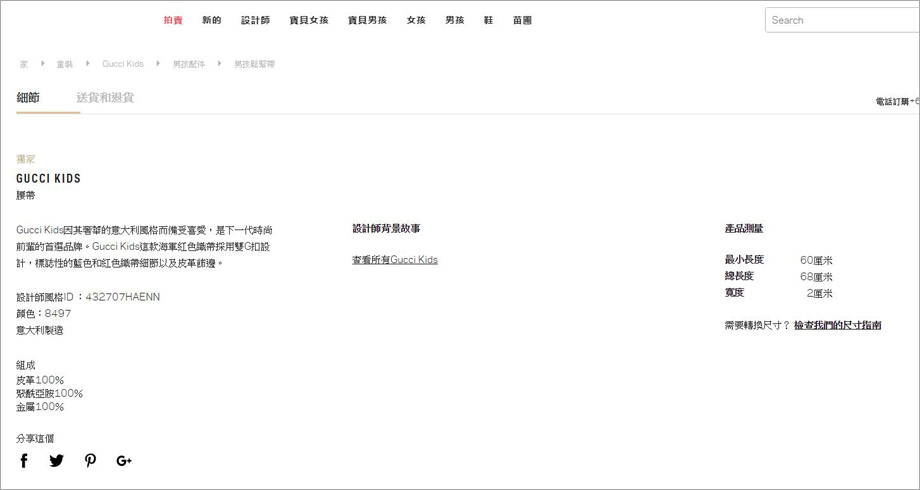Click the 分享這個 share label
The image size is (920, 490).
(x=35, y=438)
